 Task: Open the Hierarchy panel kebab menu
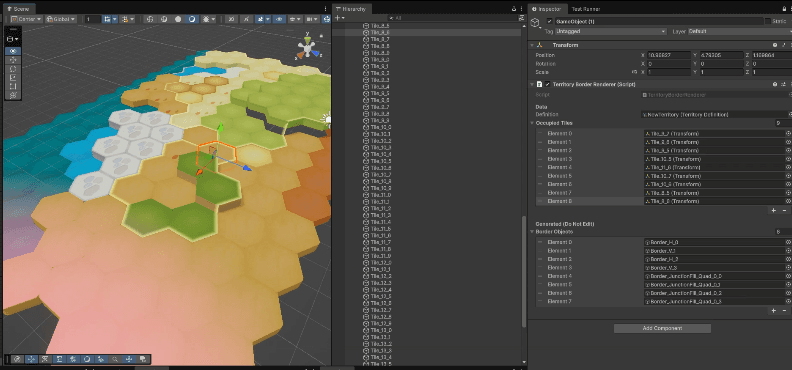[x=522, y=9]
